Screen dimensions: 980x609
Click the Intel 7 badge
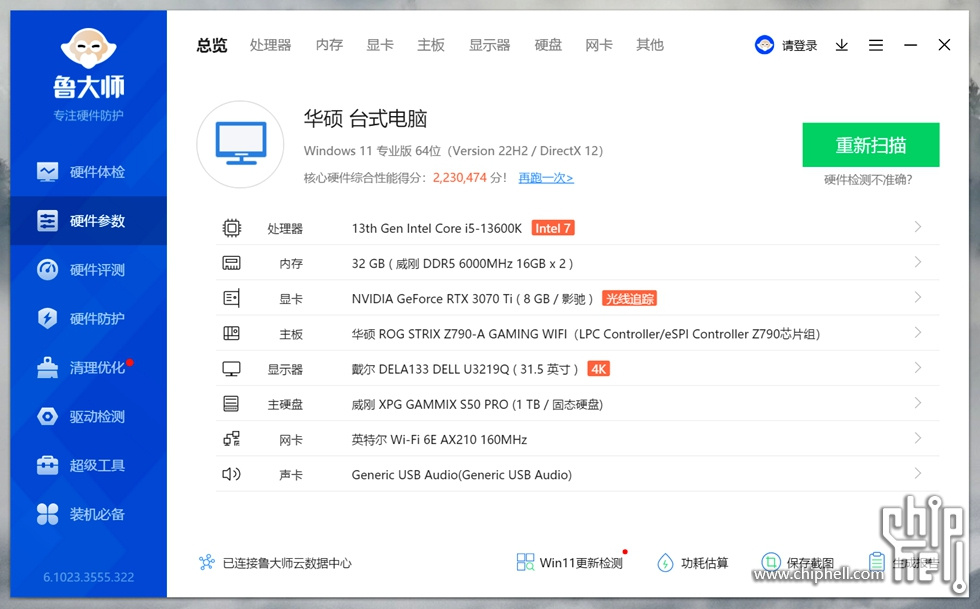point(552,228)
